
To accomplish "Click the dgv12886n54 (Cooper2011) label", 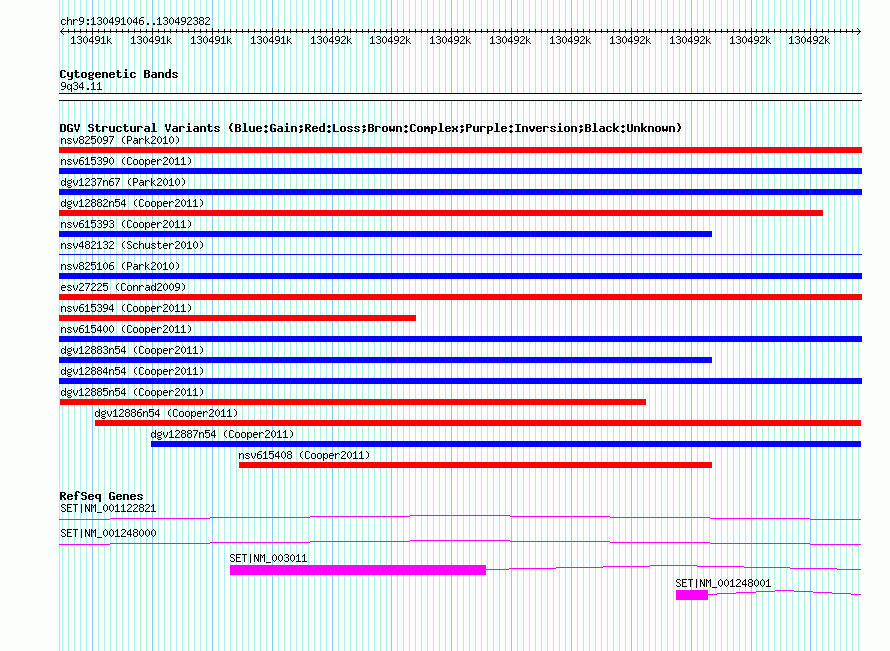I will tap(166, 413).
